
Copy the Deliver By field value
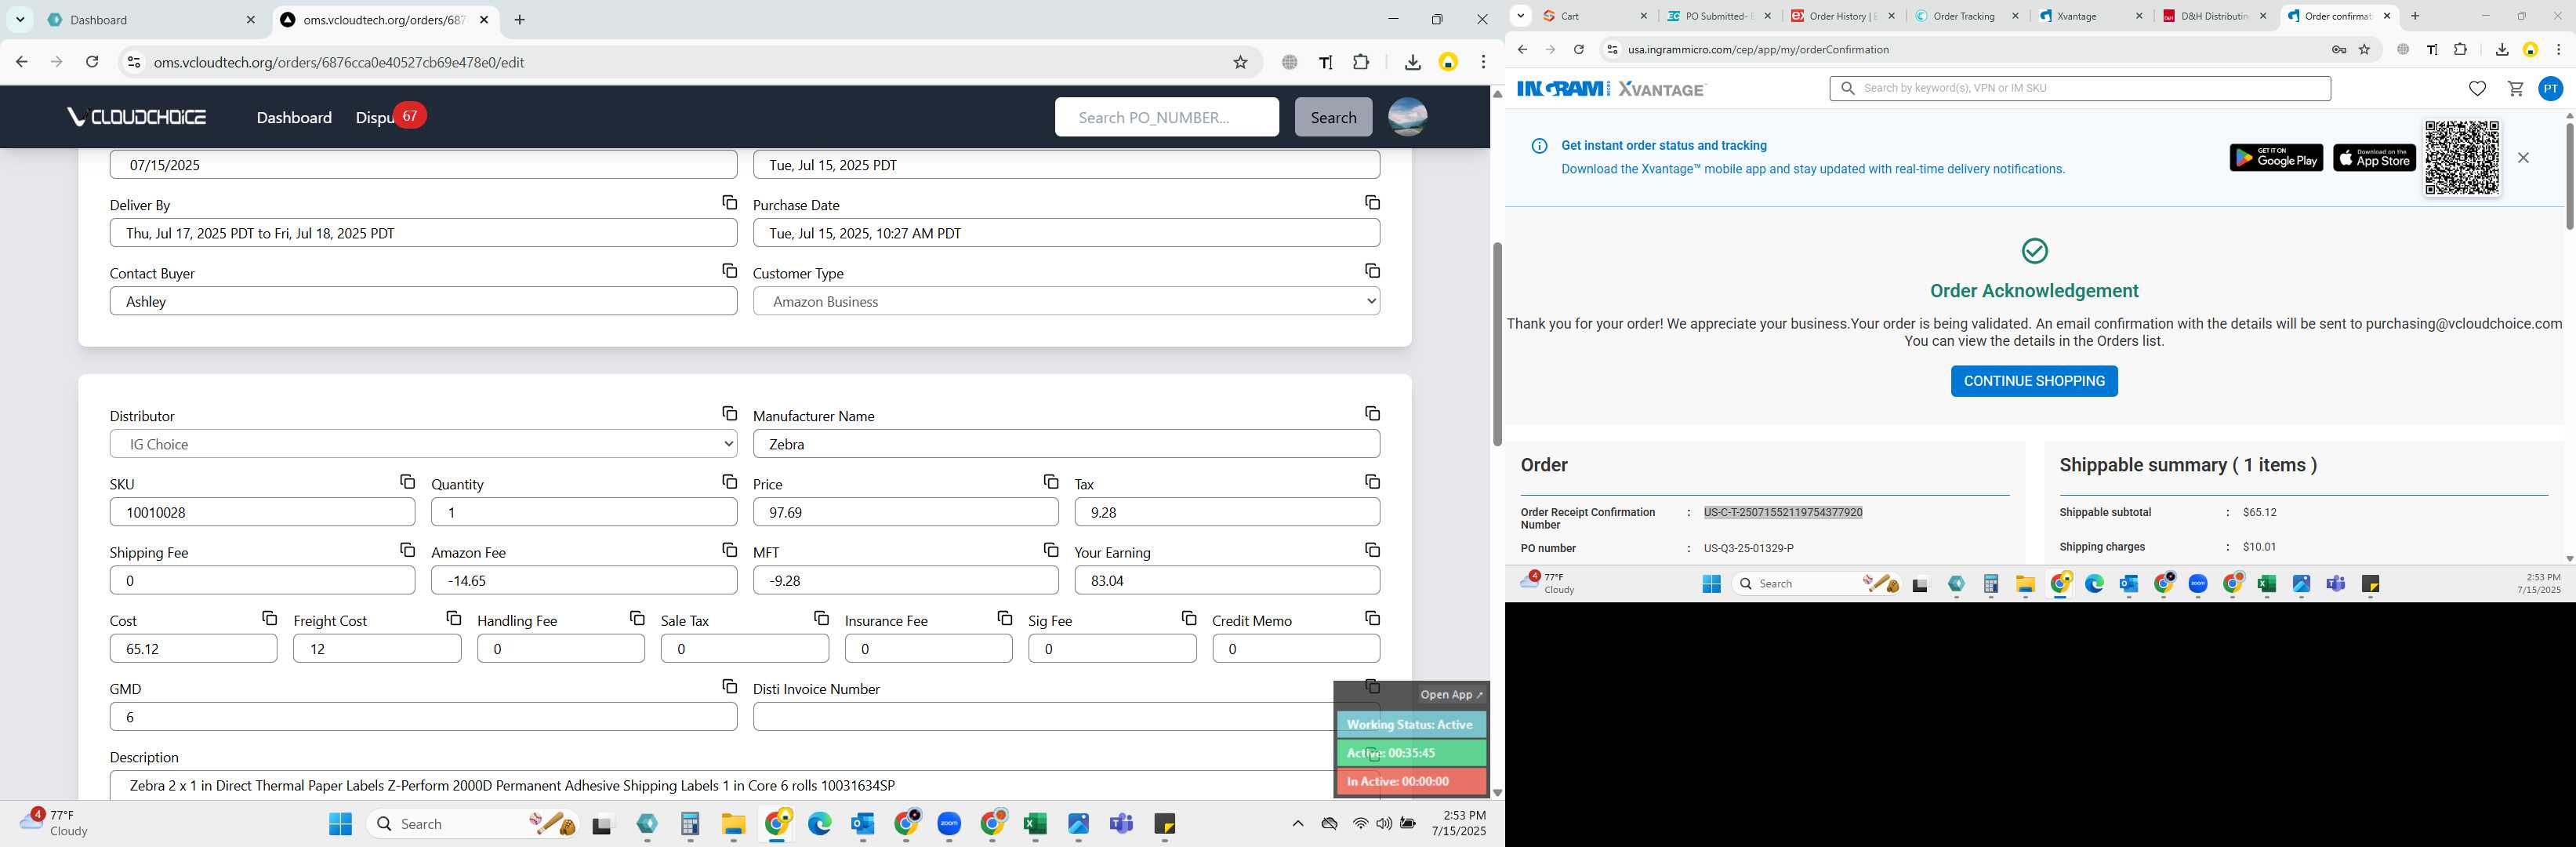click(x=729, y=203)
